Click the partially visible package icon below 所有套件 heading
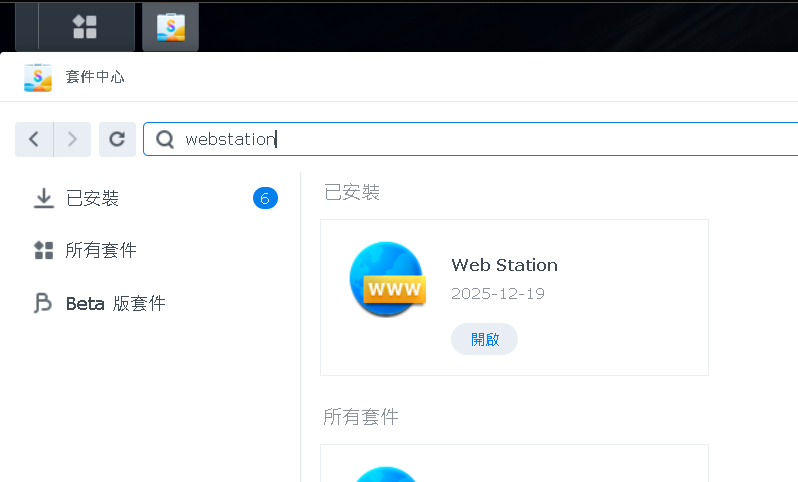 [386, 473]
